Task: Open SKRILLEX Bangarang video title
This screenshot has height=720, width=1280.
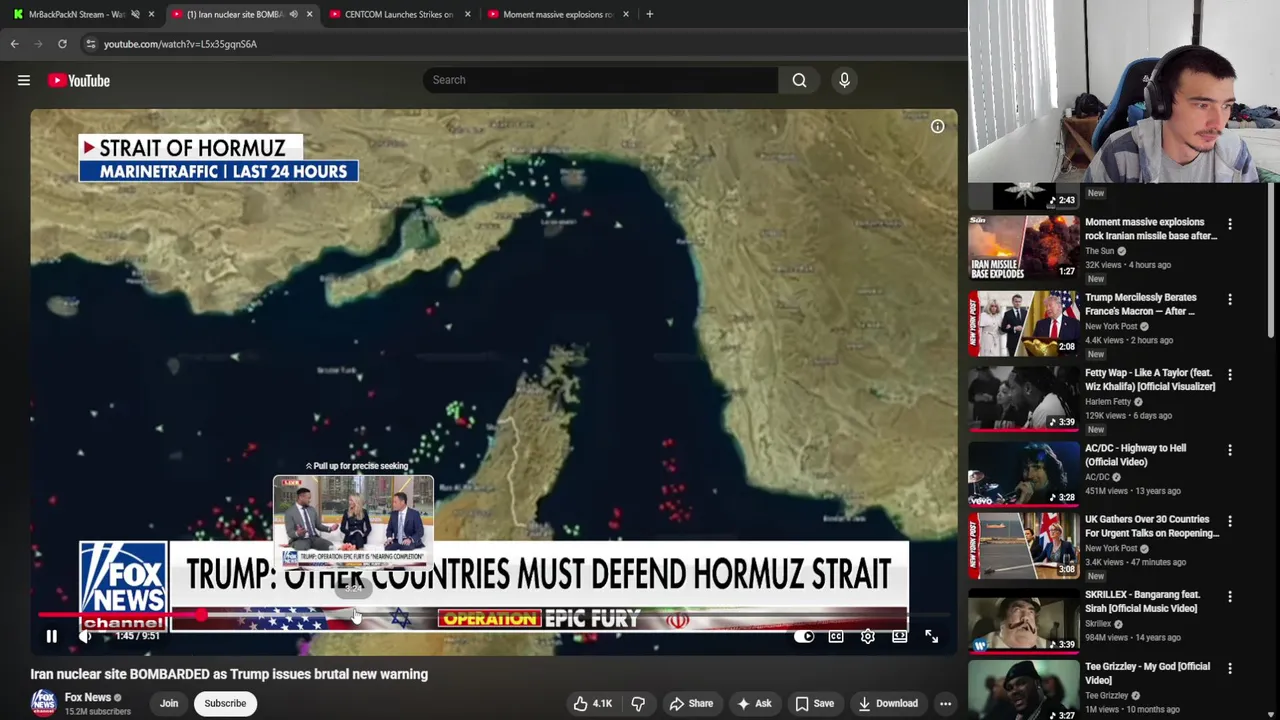Action: 1143,601
